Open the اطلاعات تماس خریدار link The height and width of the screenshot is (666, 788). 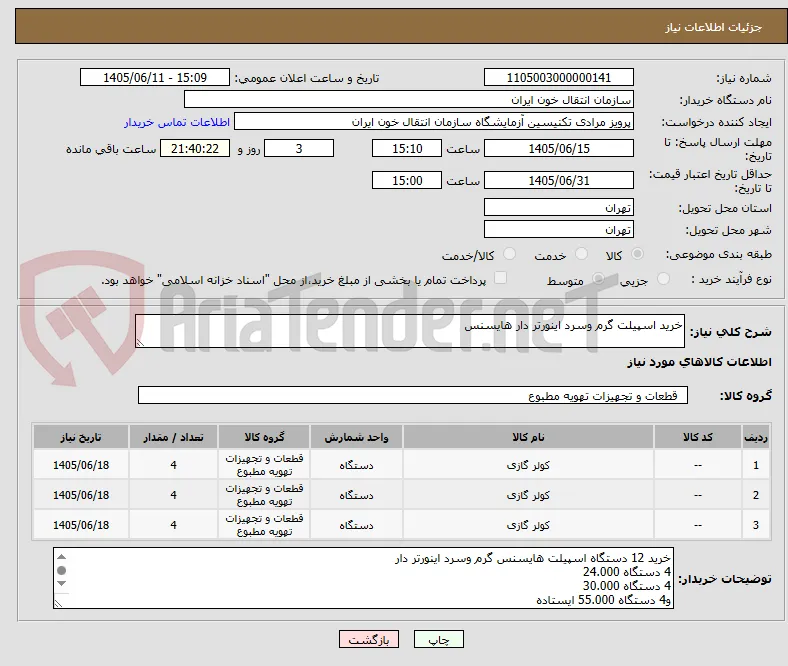coord(177,122)
